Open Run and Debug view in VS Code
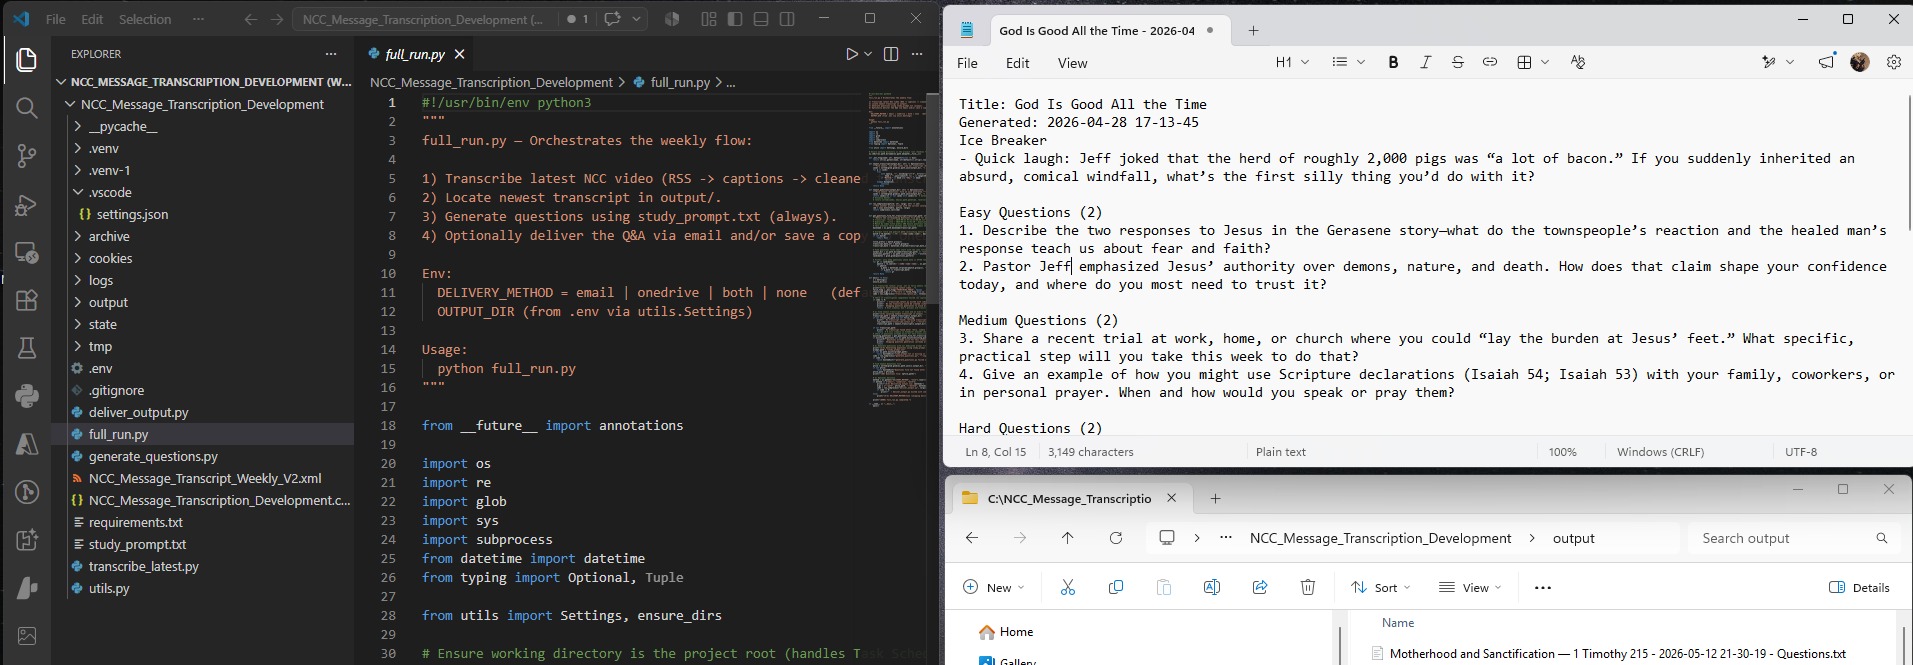Viewport: 1913px width, 665px height. pos(27,204)
